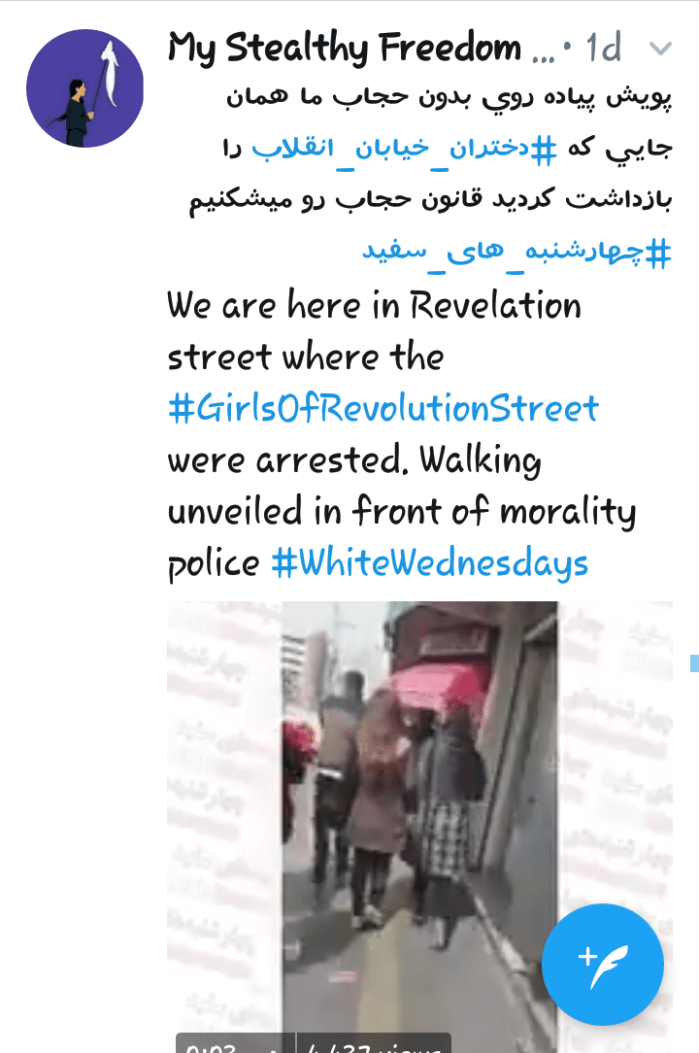699x1053 pixels.
Task: Open the #GirlsOfRevolutionStreet hashtag
Action: tap(383, 408)
